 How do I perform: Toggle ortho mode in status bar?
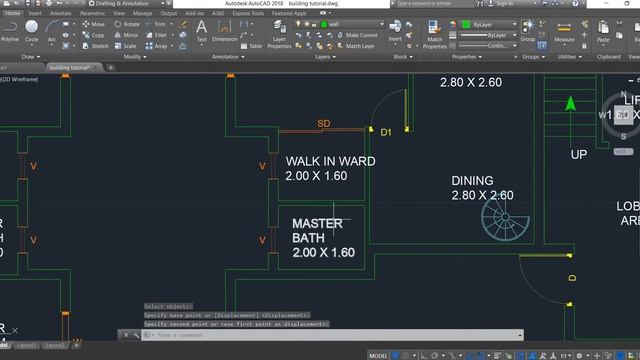tap(424, 356)
